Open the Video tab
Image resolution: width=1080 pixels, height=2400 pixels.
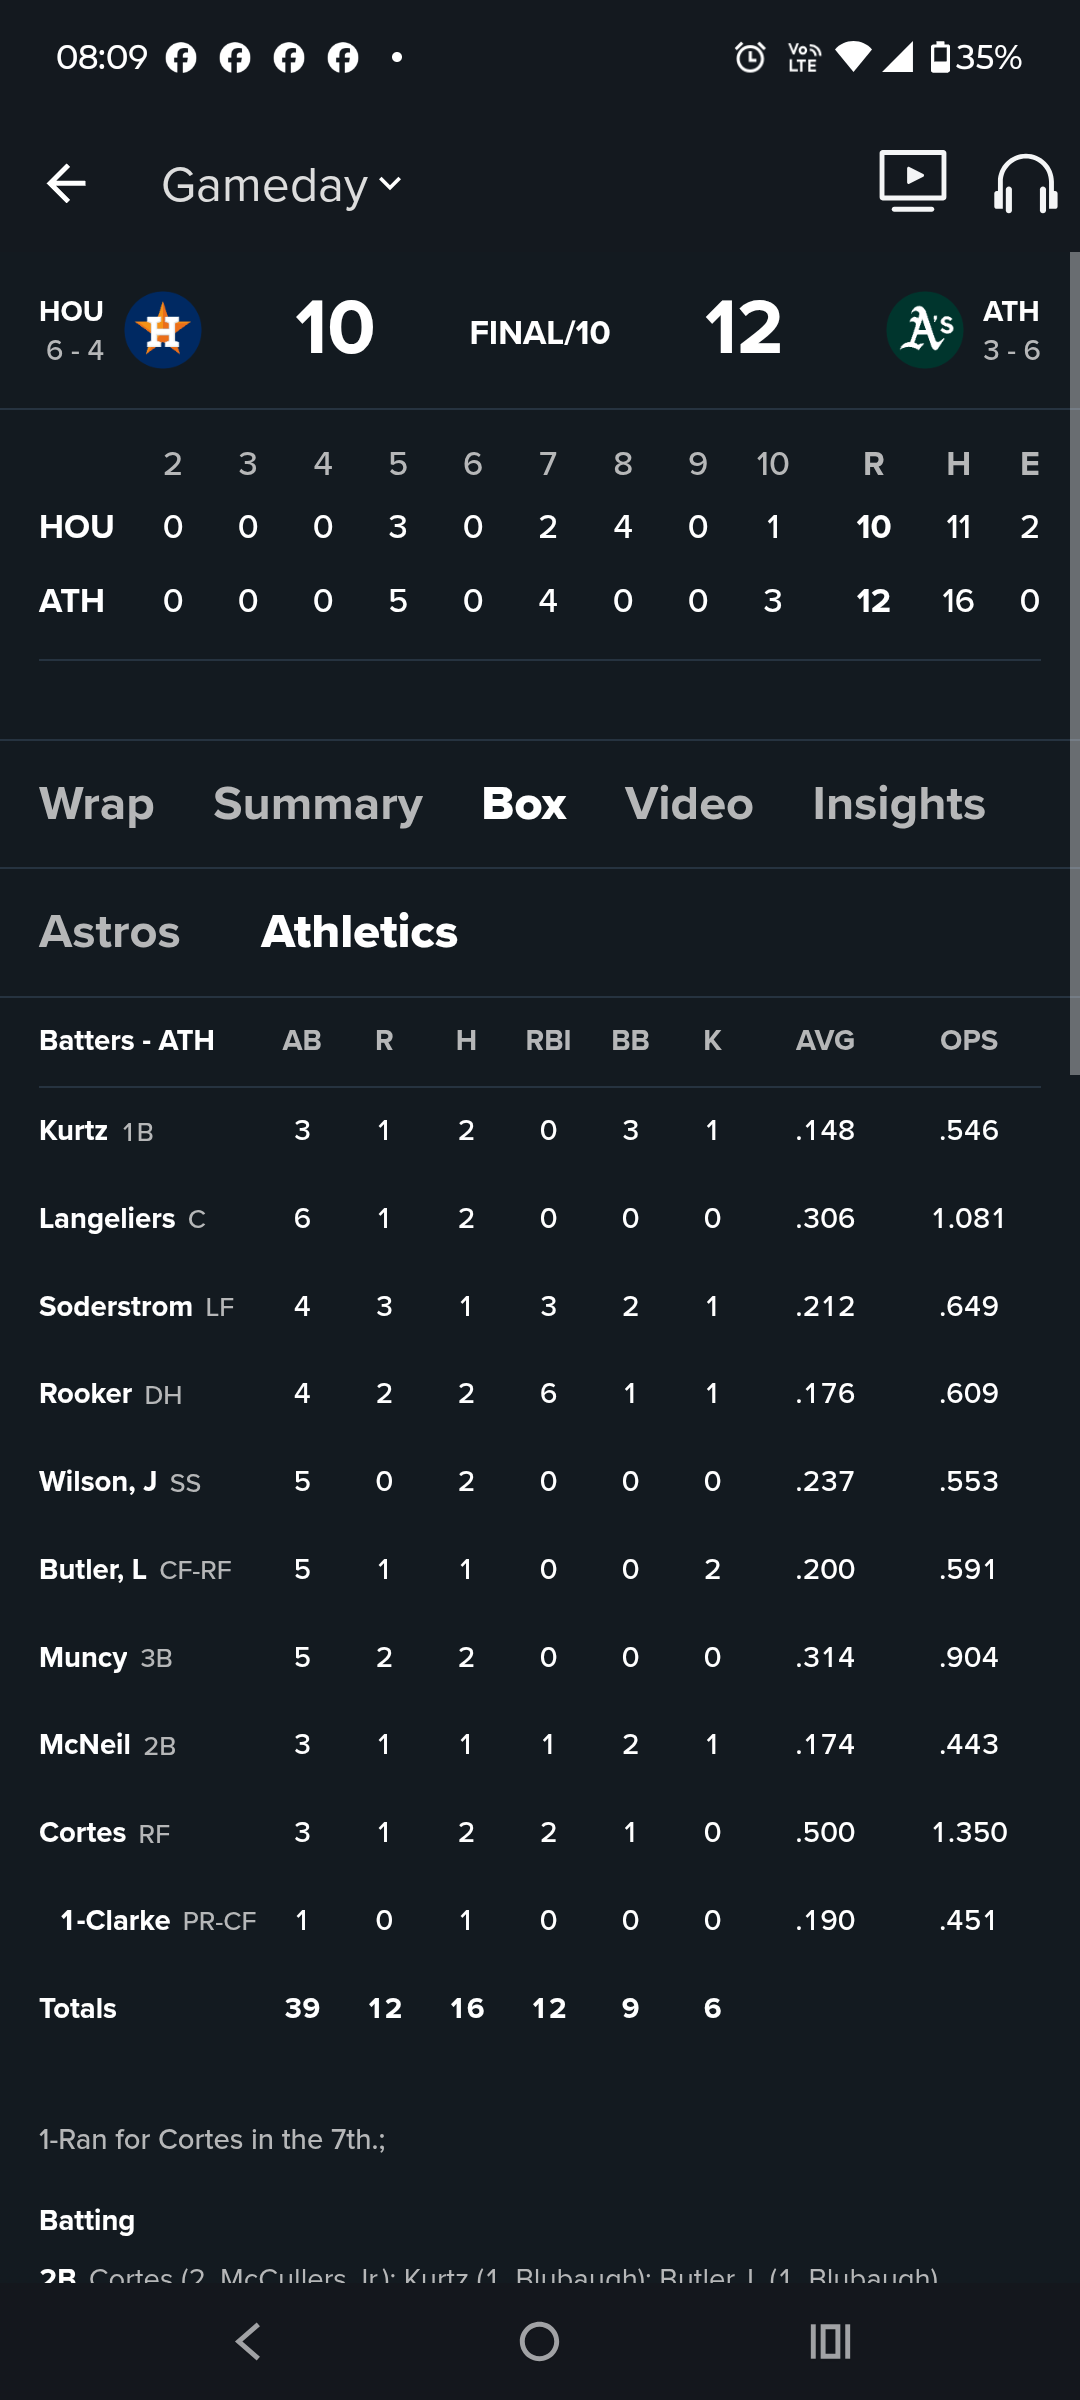tap(689, 804)
